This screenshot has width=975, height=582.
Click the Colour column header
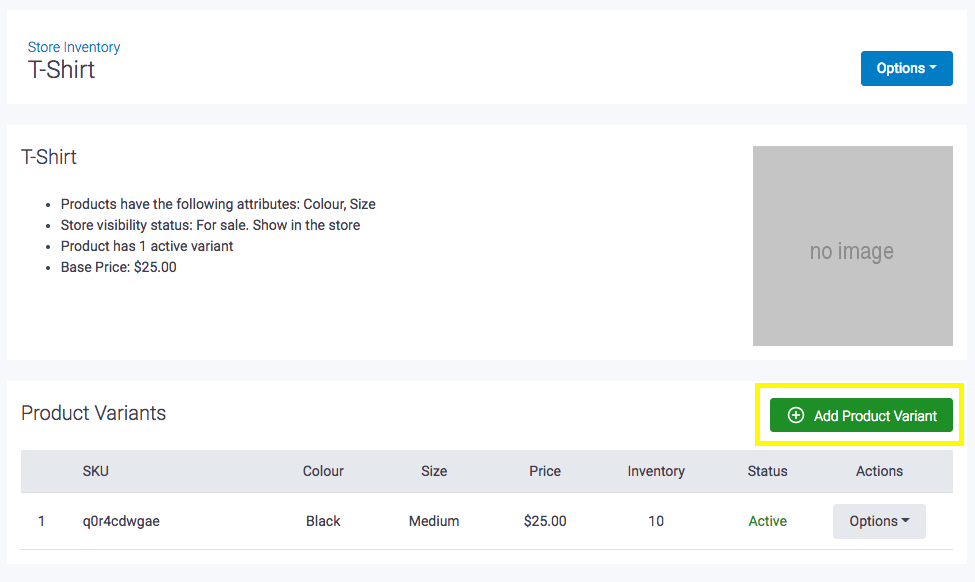click(x=323, y=471)
